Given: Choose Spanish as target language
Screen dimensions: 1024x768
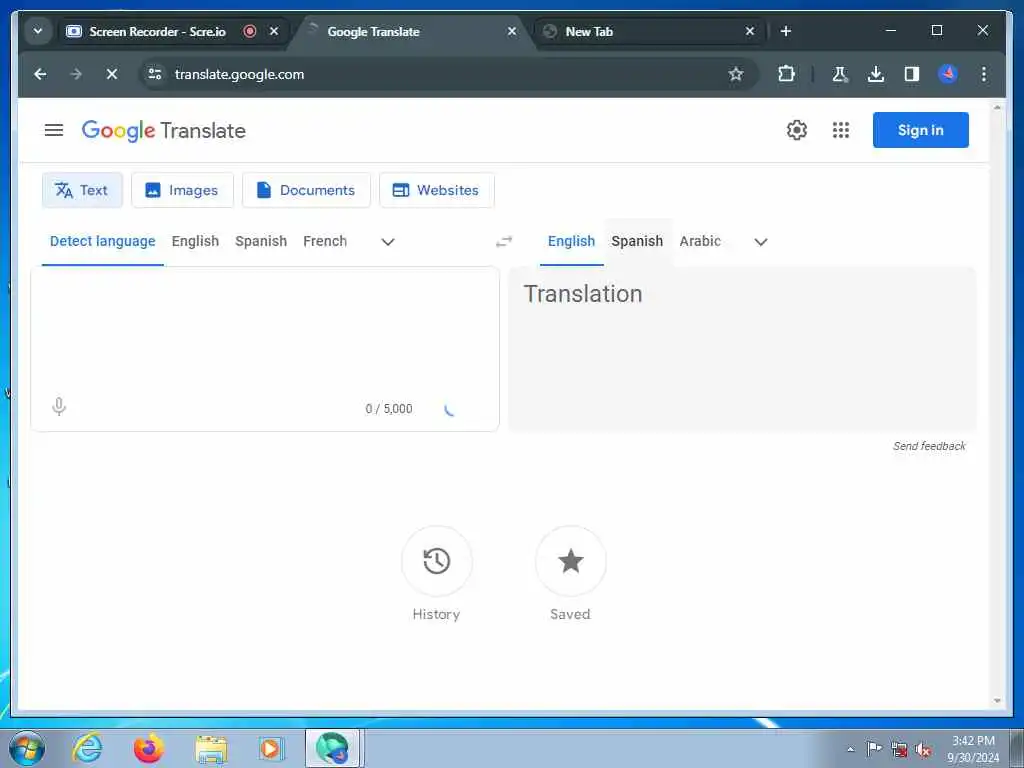Looking at the screenshot, I should 637,241.
